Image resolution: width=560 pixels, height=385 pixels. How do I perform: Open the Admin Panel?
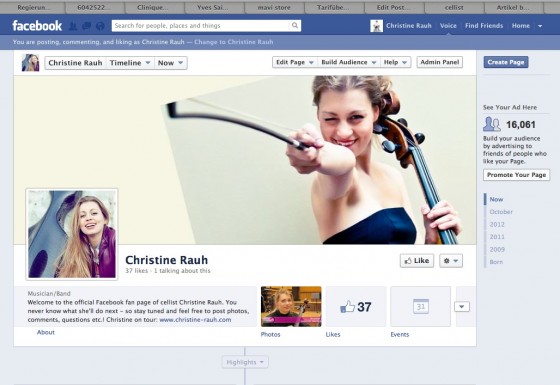pos(440,62)
